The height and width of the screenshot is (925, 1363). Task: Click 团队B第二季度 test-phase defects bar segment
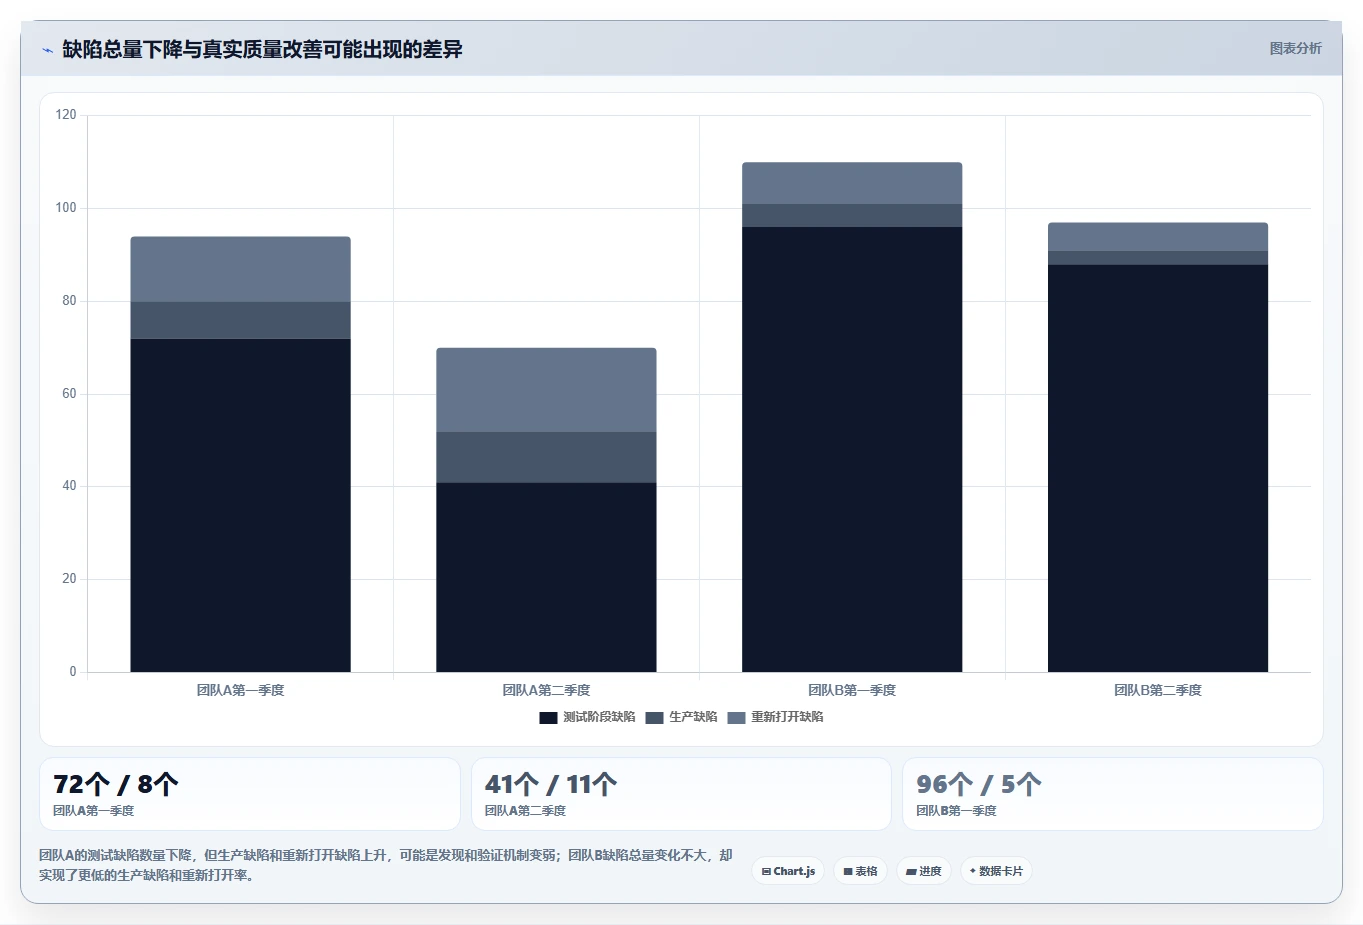tap(1158, 468)
